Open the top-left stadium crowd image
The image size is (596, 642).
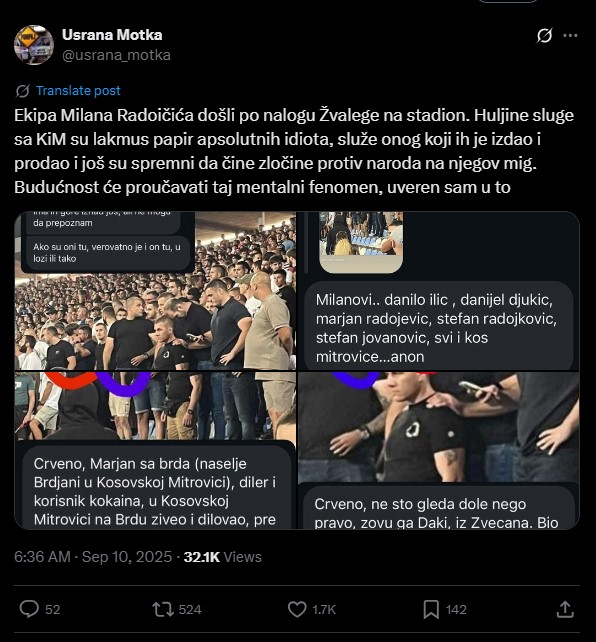coord(156,291)
